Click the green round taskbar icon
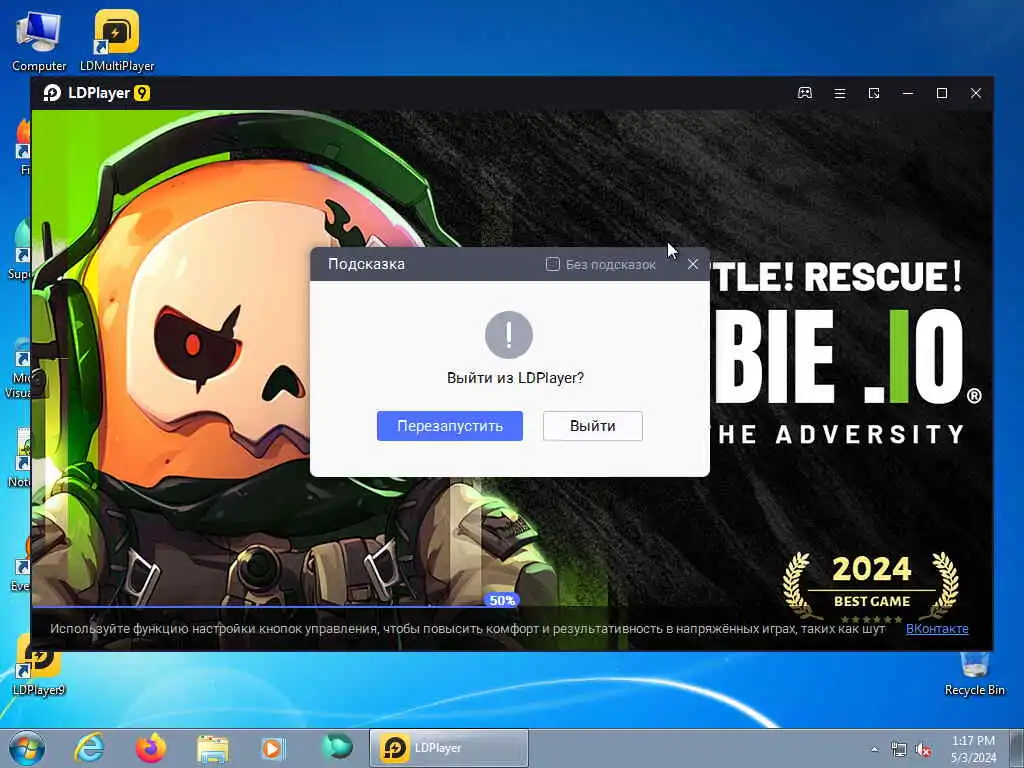The width and height of the screenshot is (1024, 768). 337,747
